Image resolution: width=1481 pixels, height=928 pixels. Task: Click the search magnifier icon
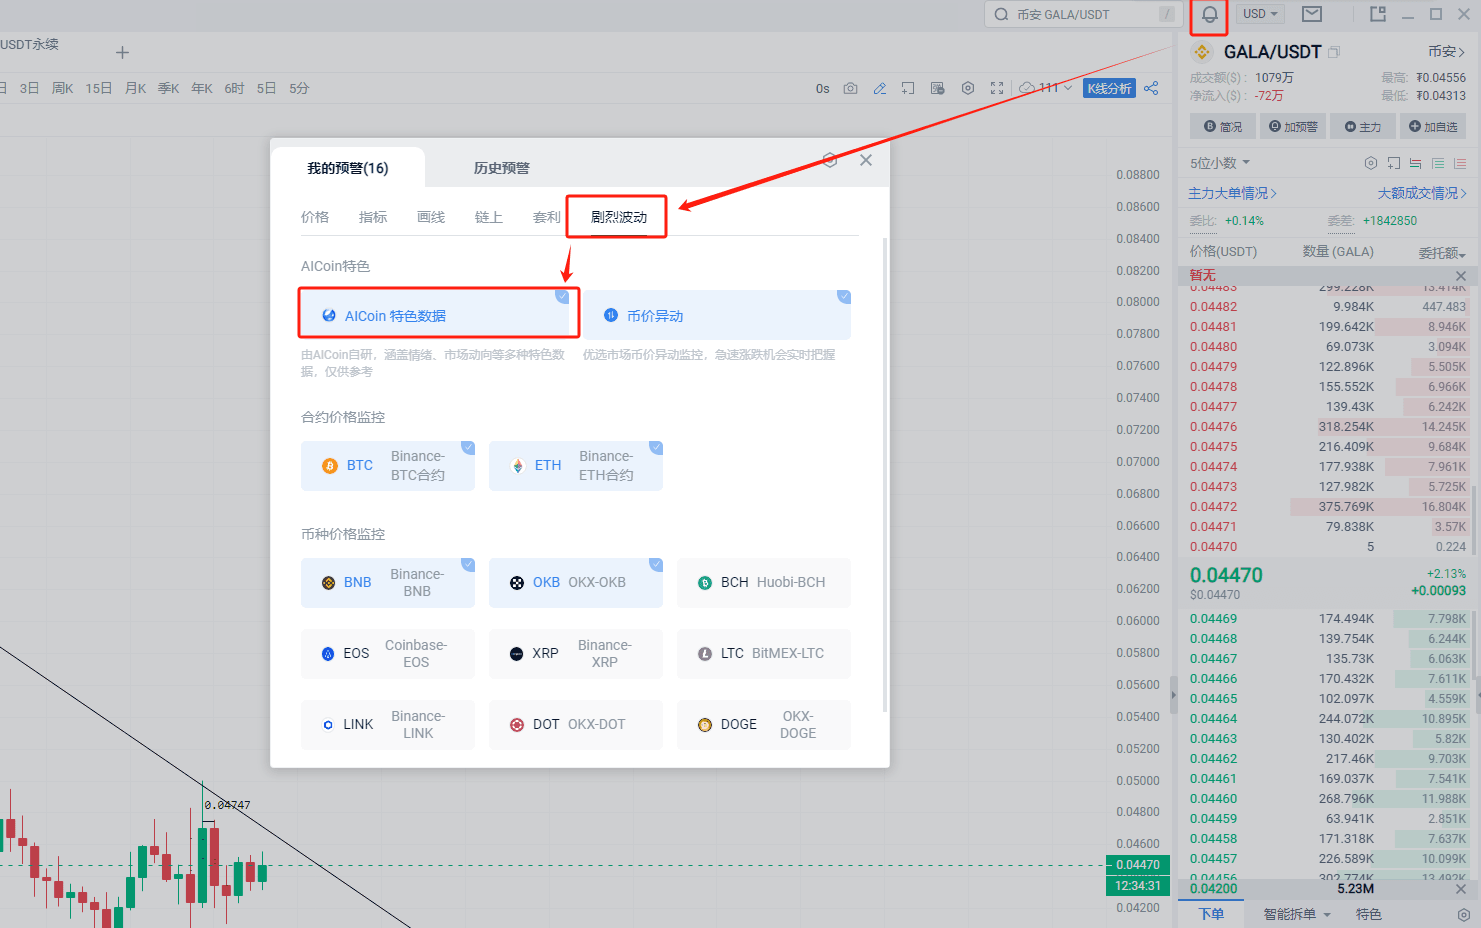tap(1001, 15)
